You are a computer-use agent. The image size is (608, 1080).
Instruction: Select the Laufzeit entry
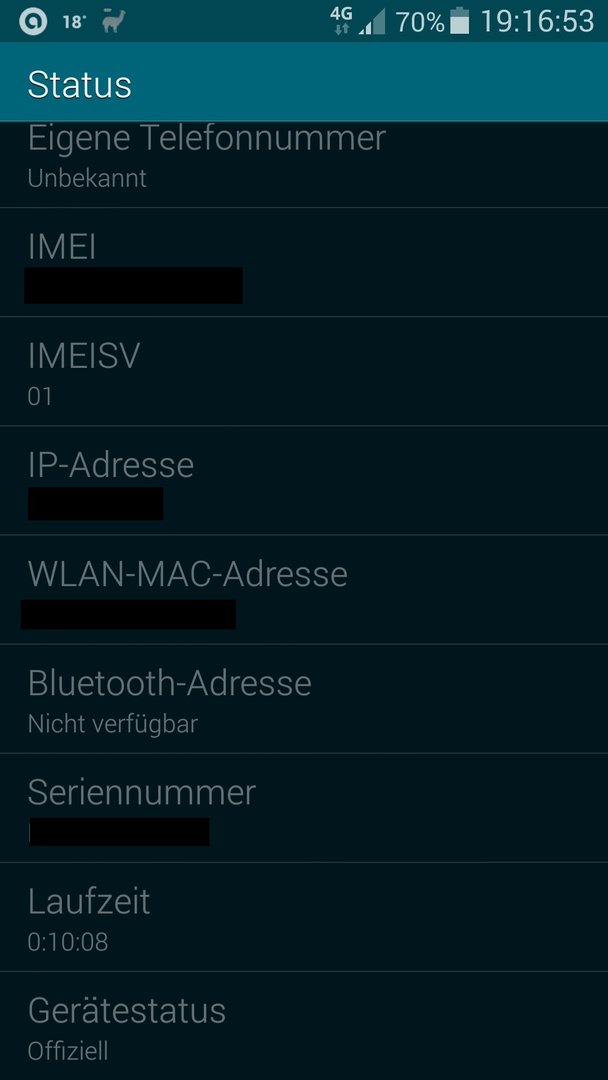click(304, 917)
